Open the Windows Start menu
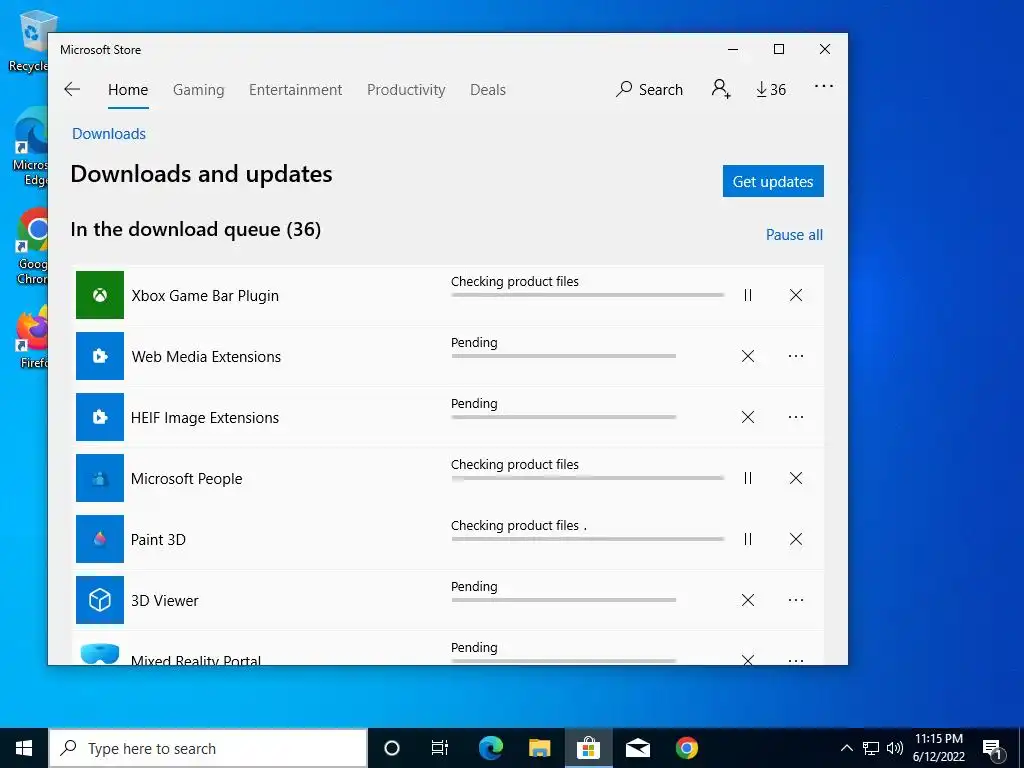Image resolution: width=1024 pixels, height=768 pixels. (x=24, y=748)
